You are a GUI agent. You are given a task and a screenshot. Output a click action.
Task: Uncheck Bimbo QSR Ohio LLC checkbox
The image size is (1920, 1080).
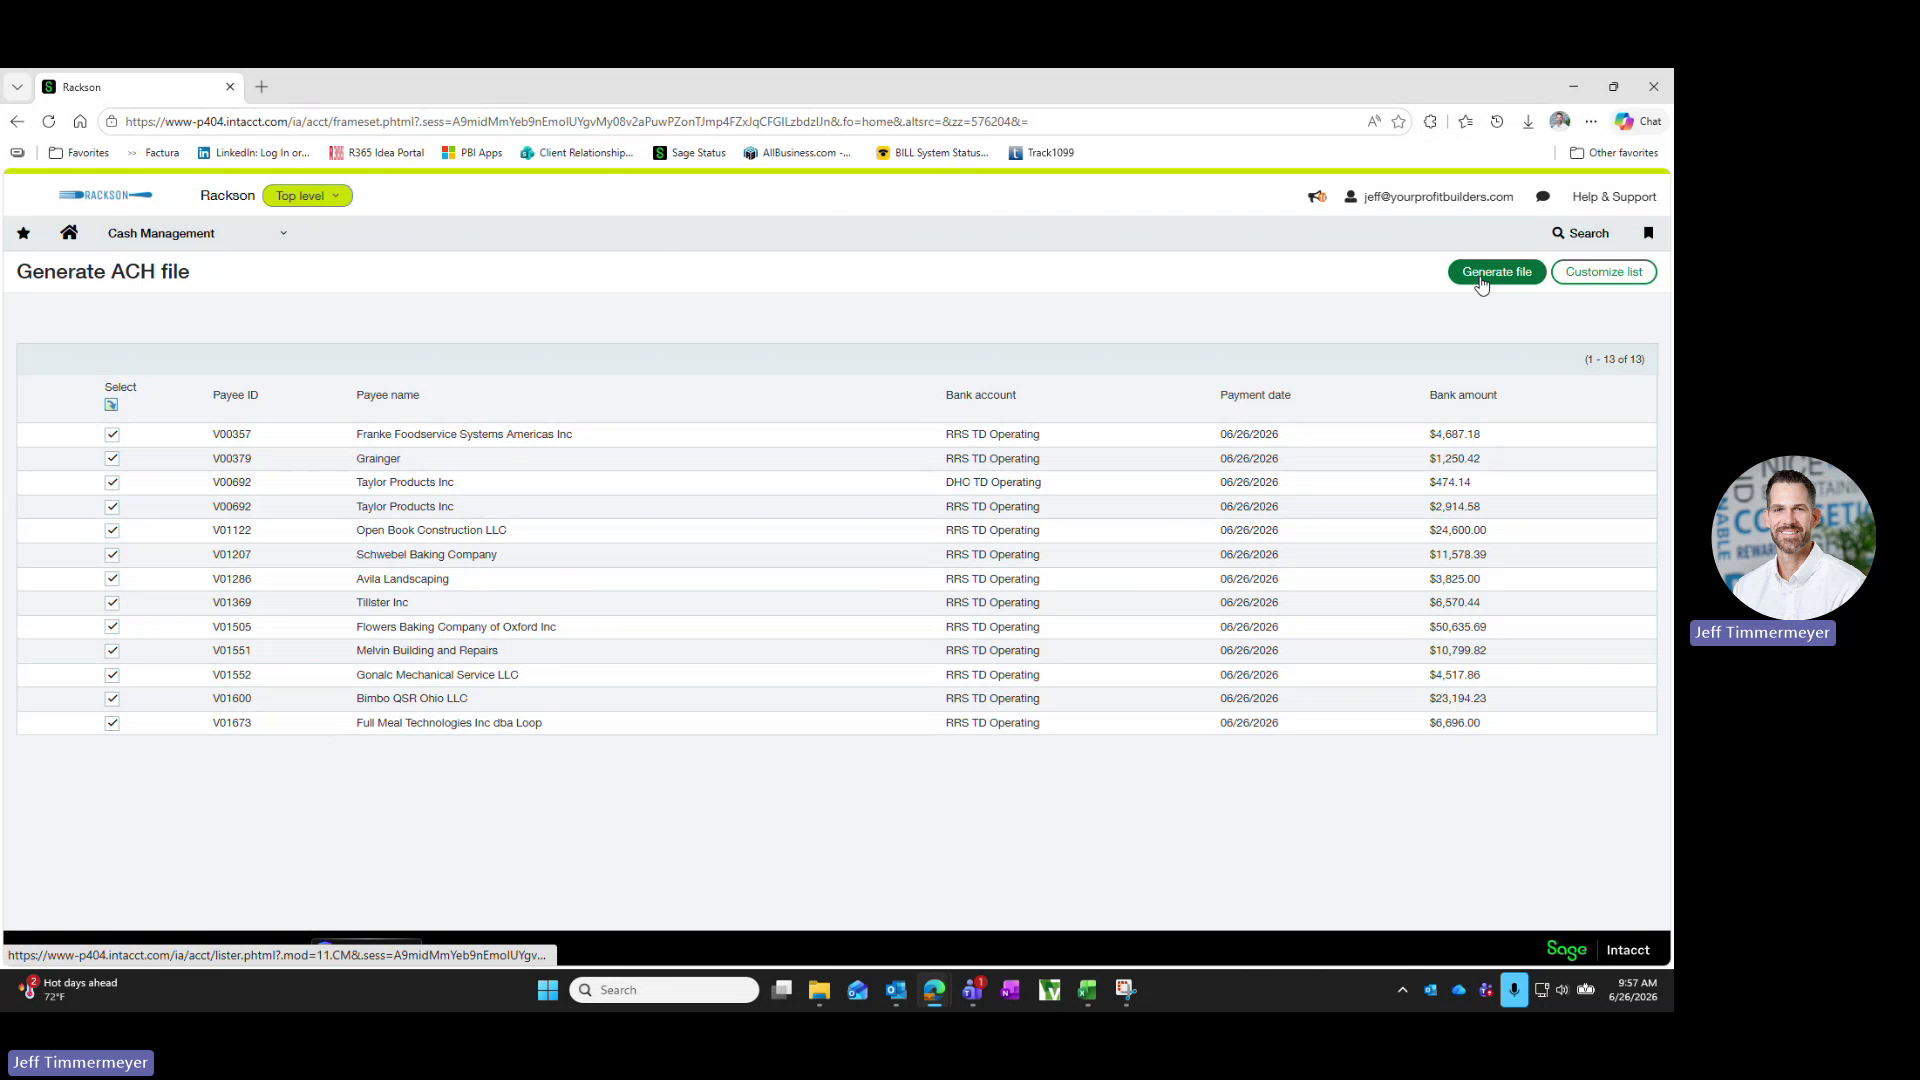click(112, 699)
